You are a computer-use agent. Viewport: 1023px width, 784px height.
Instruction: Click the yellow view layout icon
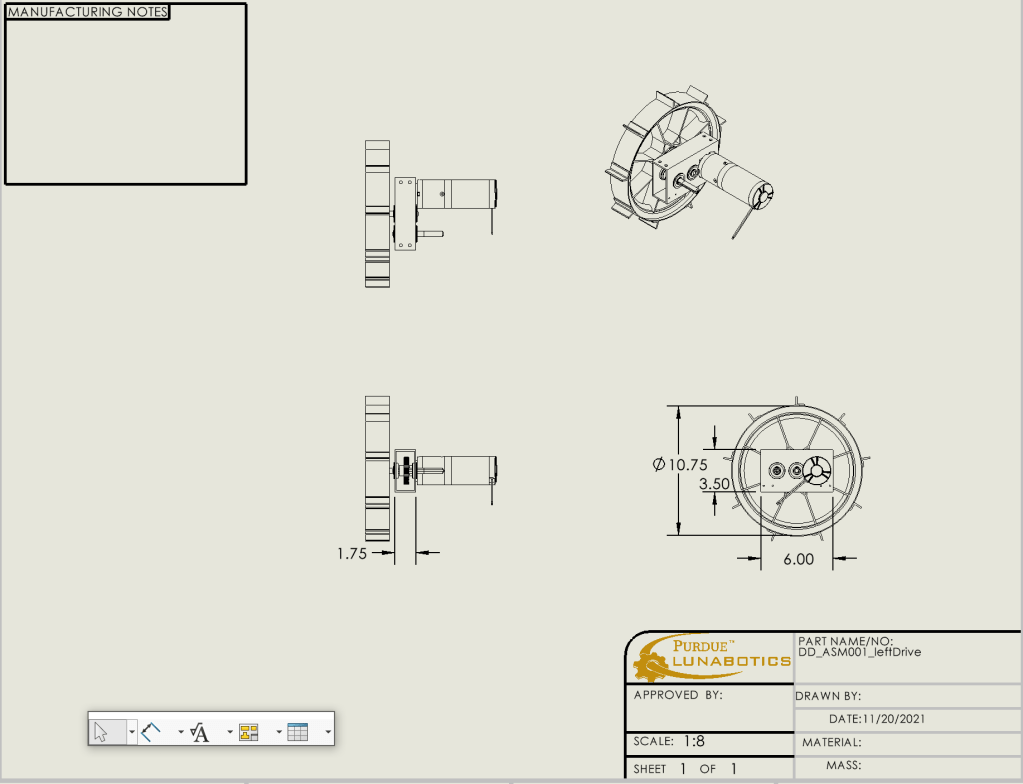[249, 733]
